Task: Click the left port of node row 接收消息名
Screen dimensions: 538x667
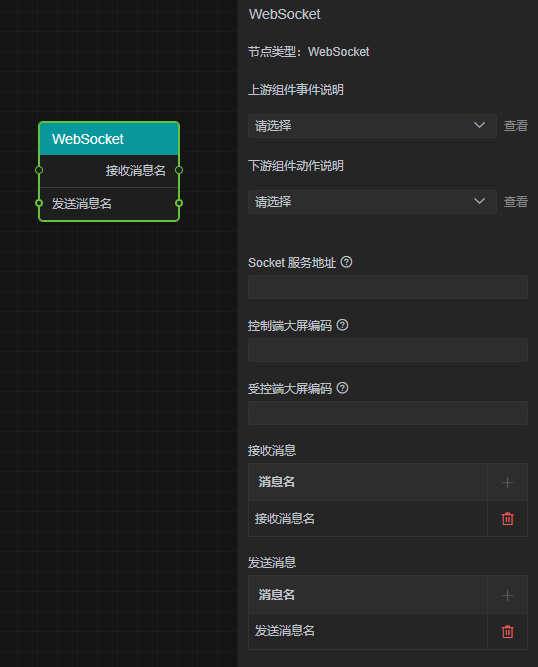Action: [39, 170]
